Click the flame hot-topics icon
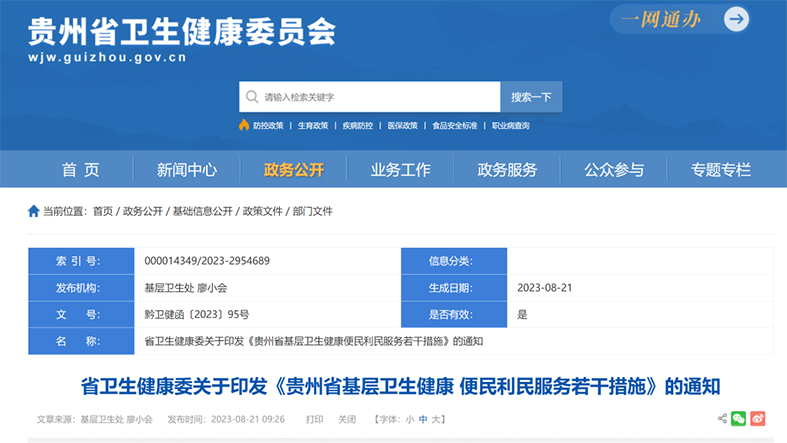 pyautogui.click(x=244, y=125)
